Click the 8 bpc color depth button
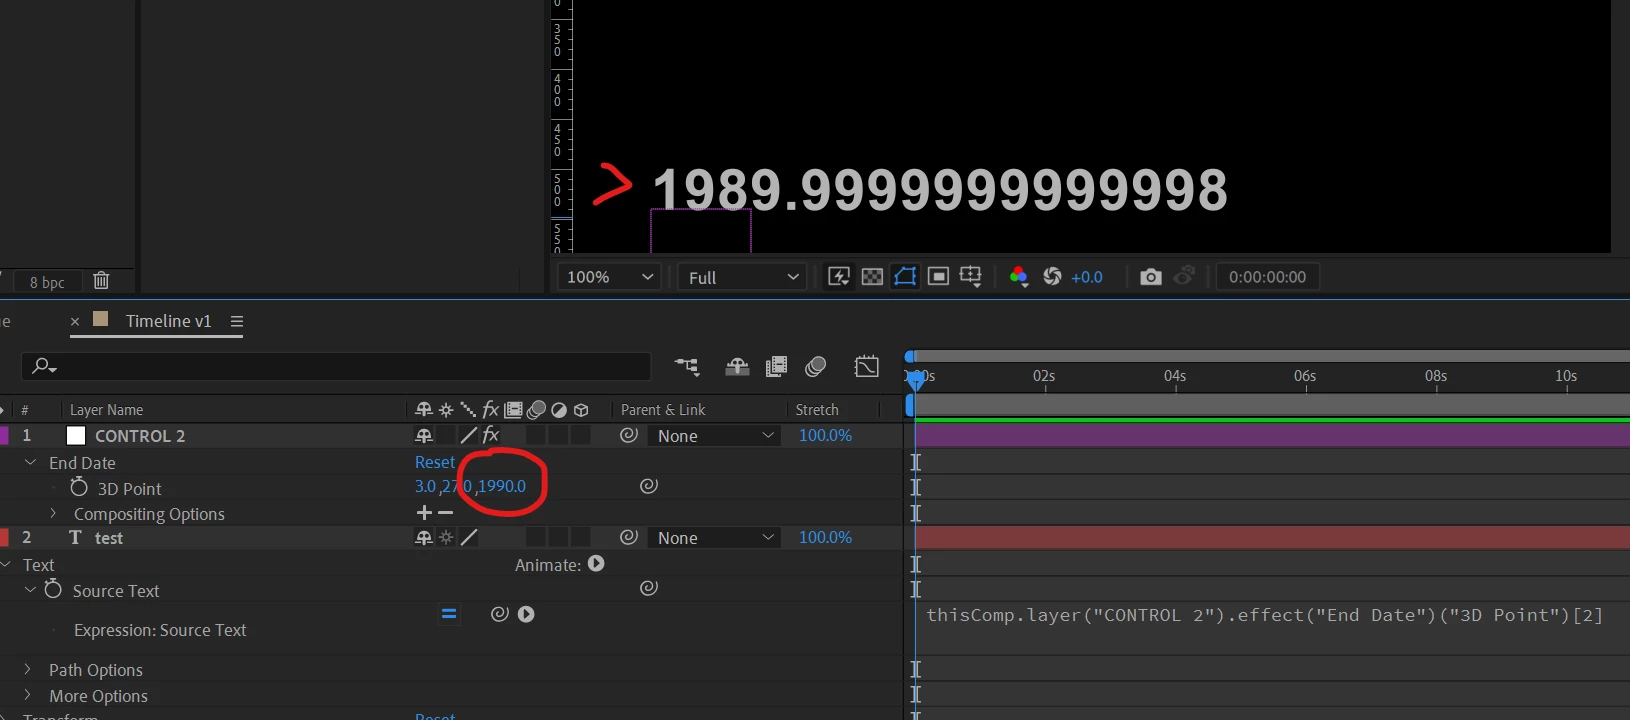Viewport: 1630px width, 720px height. click(x=47, y=282)
